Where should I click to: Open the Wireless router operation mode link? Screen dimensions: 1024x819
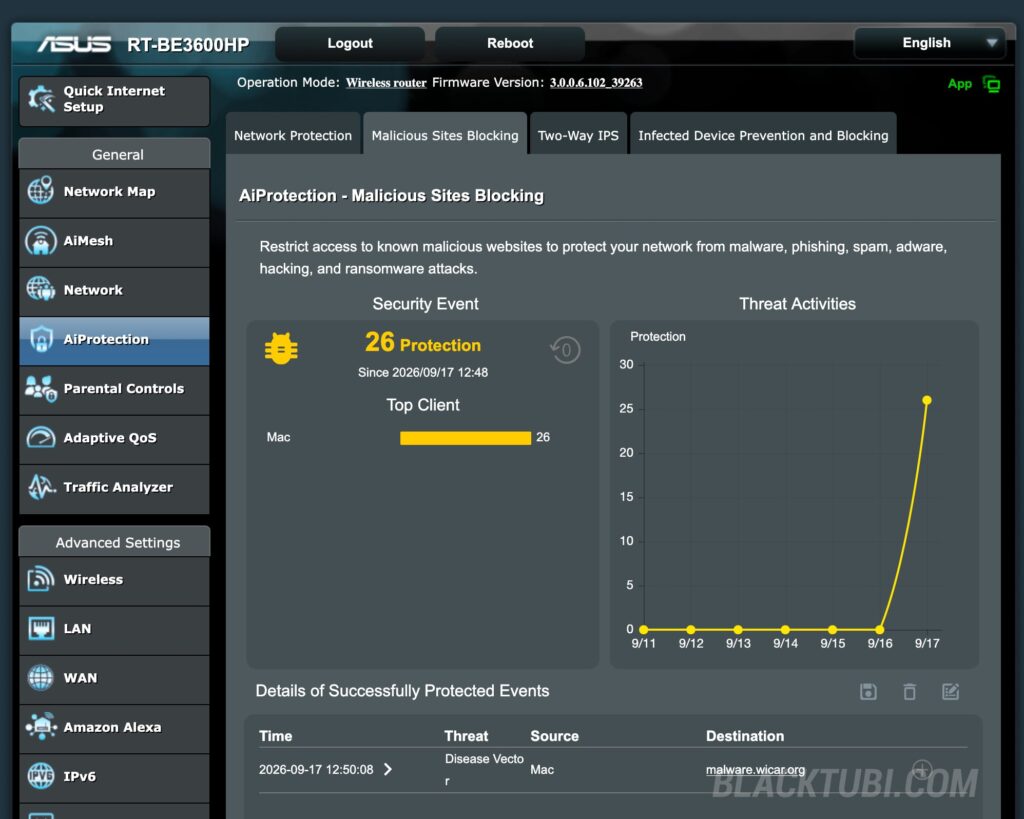pos(386,83)
